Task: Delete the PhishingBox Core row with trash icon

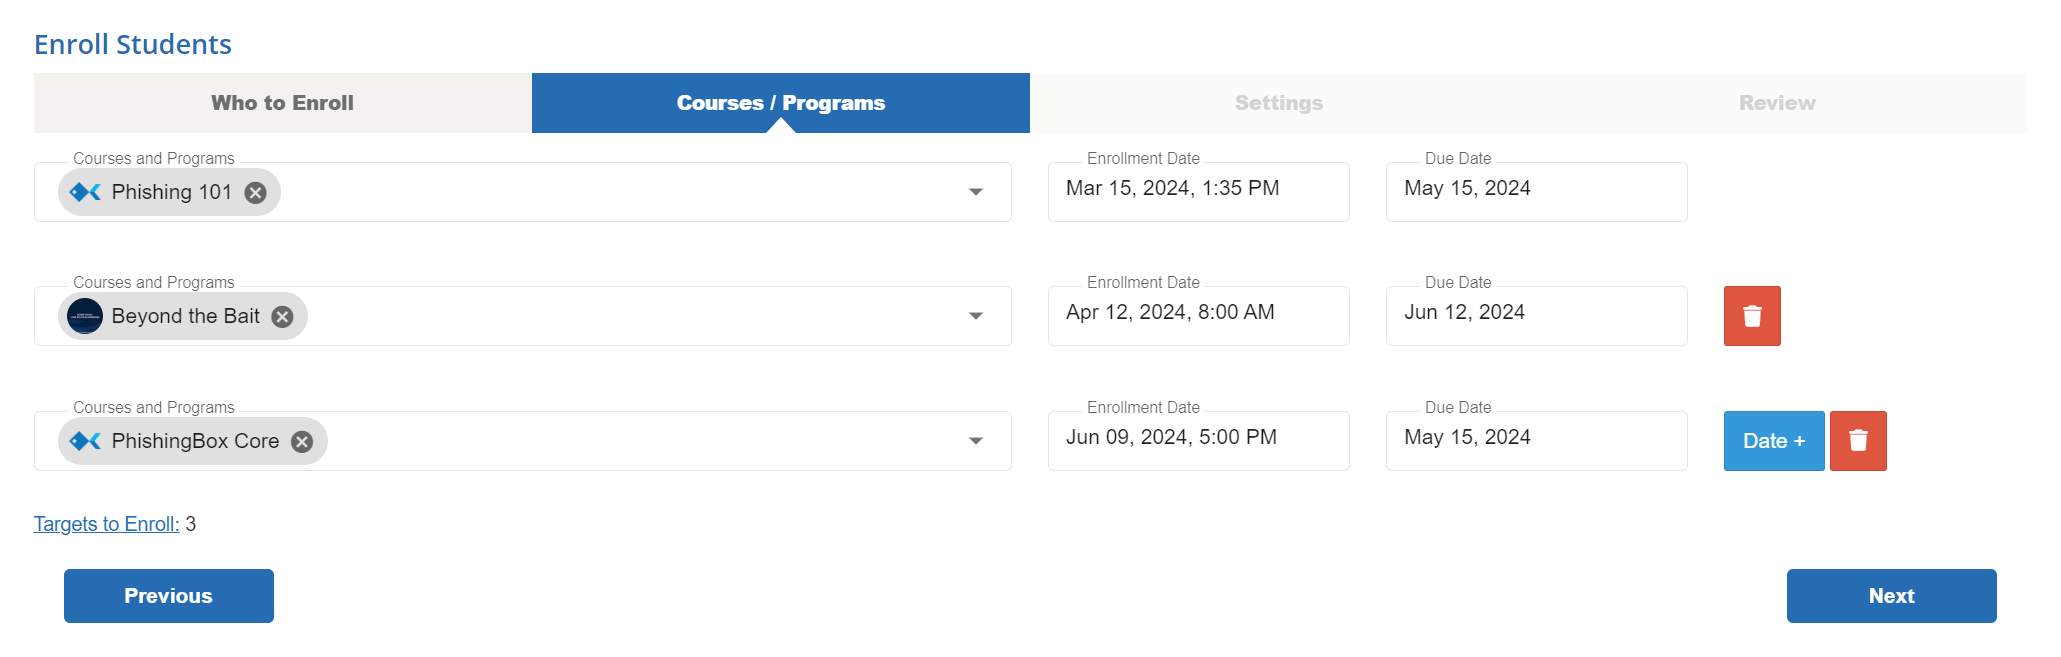Action: (1858, 441)
